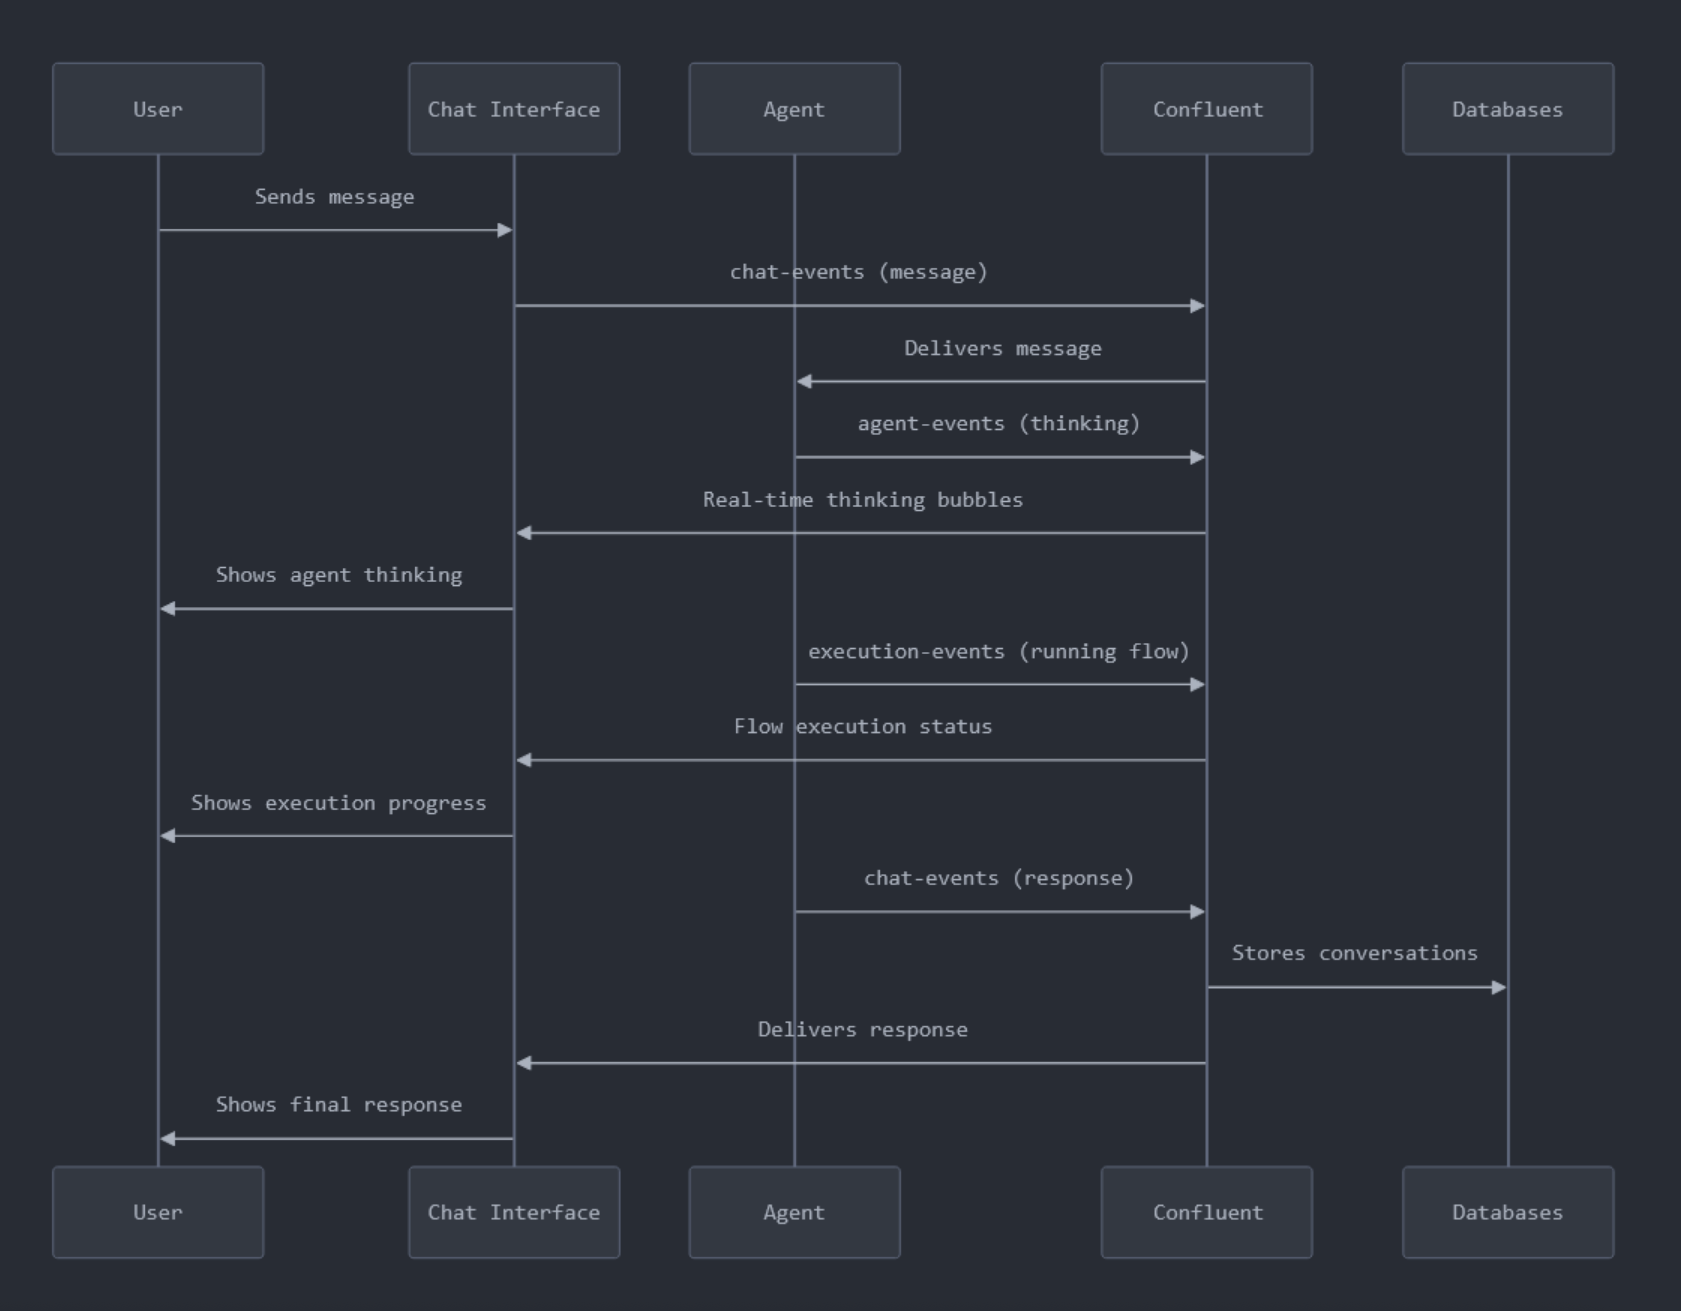The image size is (1681, 1311).
Task: Click the top Agent participant box
Action: 794,109
